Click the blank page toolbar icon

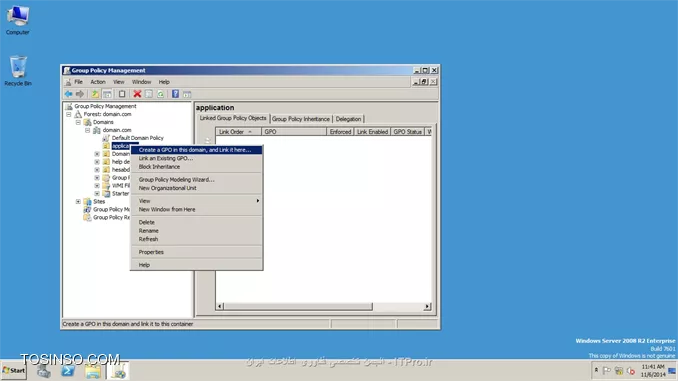[122, 94]
